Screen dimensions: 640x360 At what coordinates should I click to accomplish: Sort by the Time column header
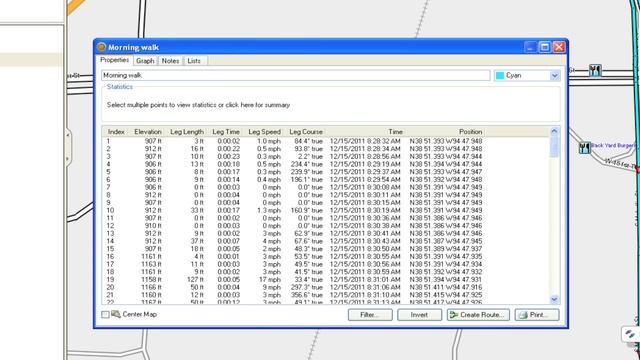(x=395, y=132)
